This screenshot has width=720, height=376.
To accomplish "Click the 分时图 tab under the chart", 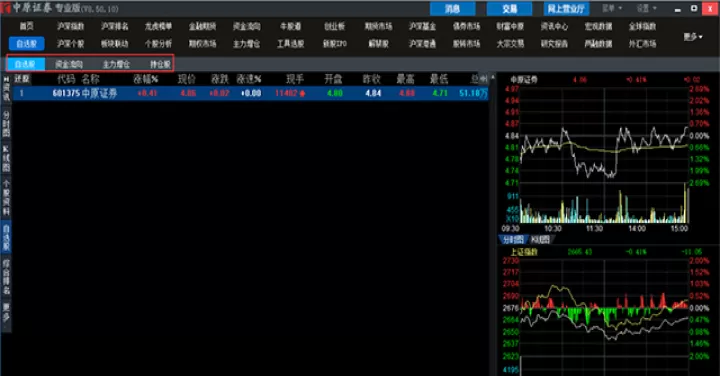I will click(x=512, y=239).
